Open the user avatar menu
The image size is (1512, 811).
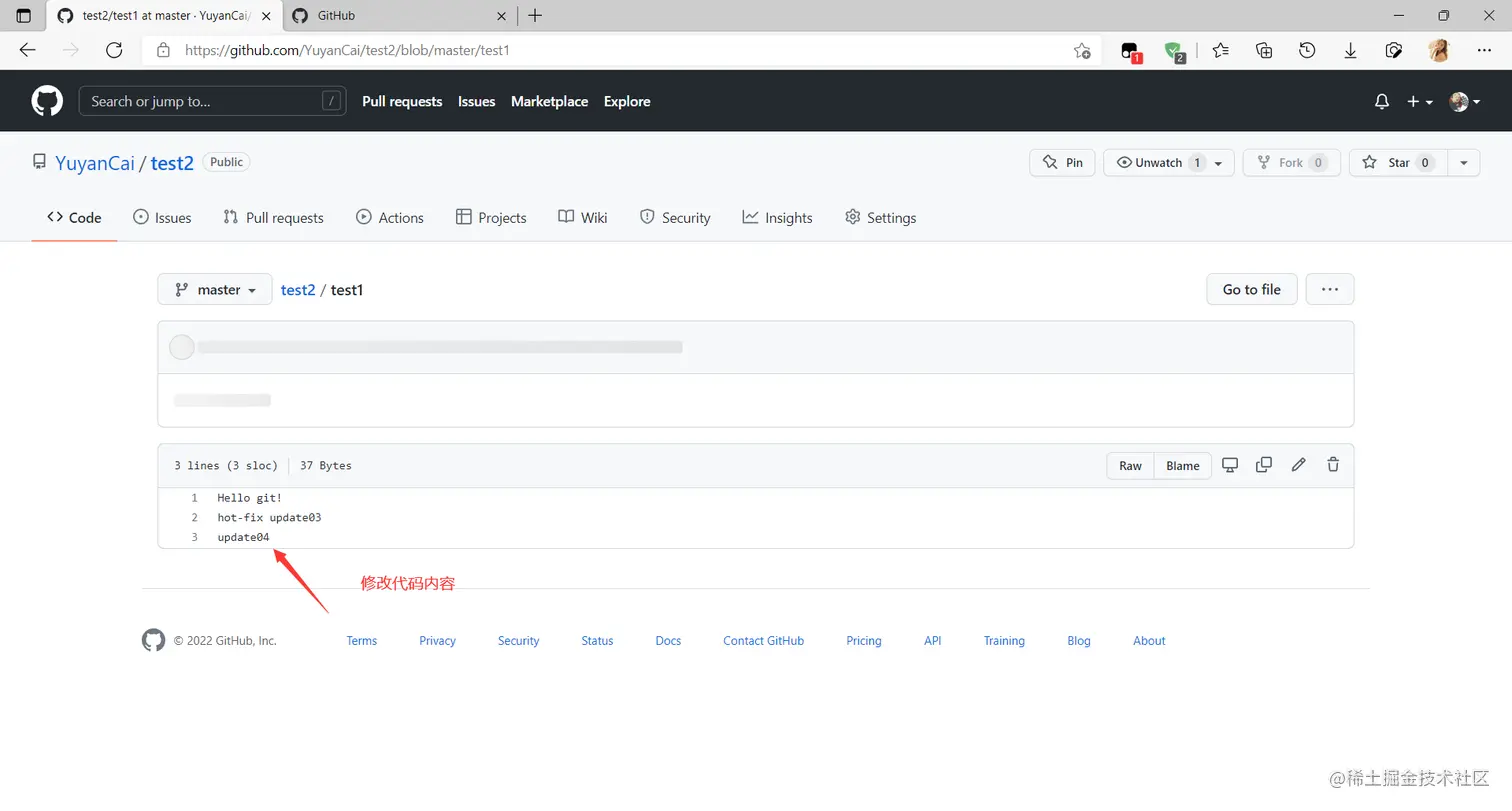coord(1465,101)
